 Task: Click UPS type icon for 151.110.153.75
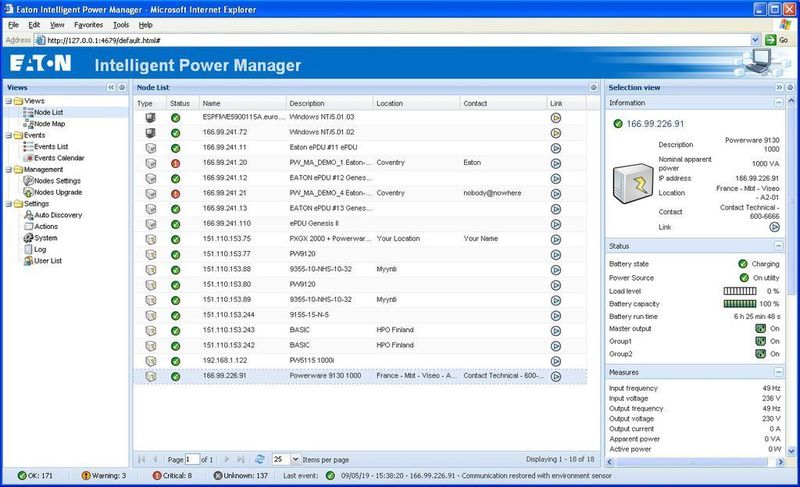(x=151, y=240)
